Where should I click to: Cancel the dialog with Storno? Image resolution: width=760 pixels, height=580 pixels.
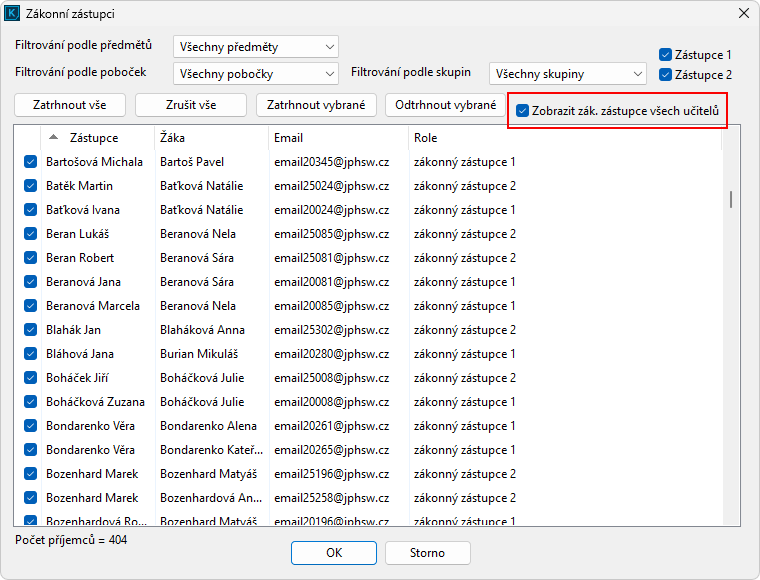[427, 553]
